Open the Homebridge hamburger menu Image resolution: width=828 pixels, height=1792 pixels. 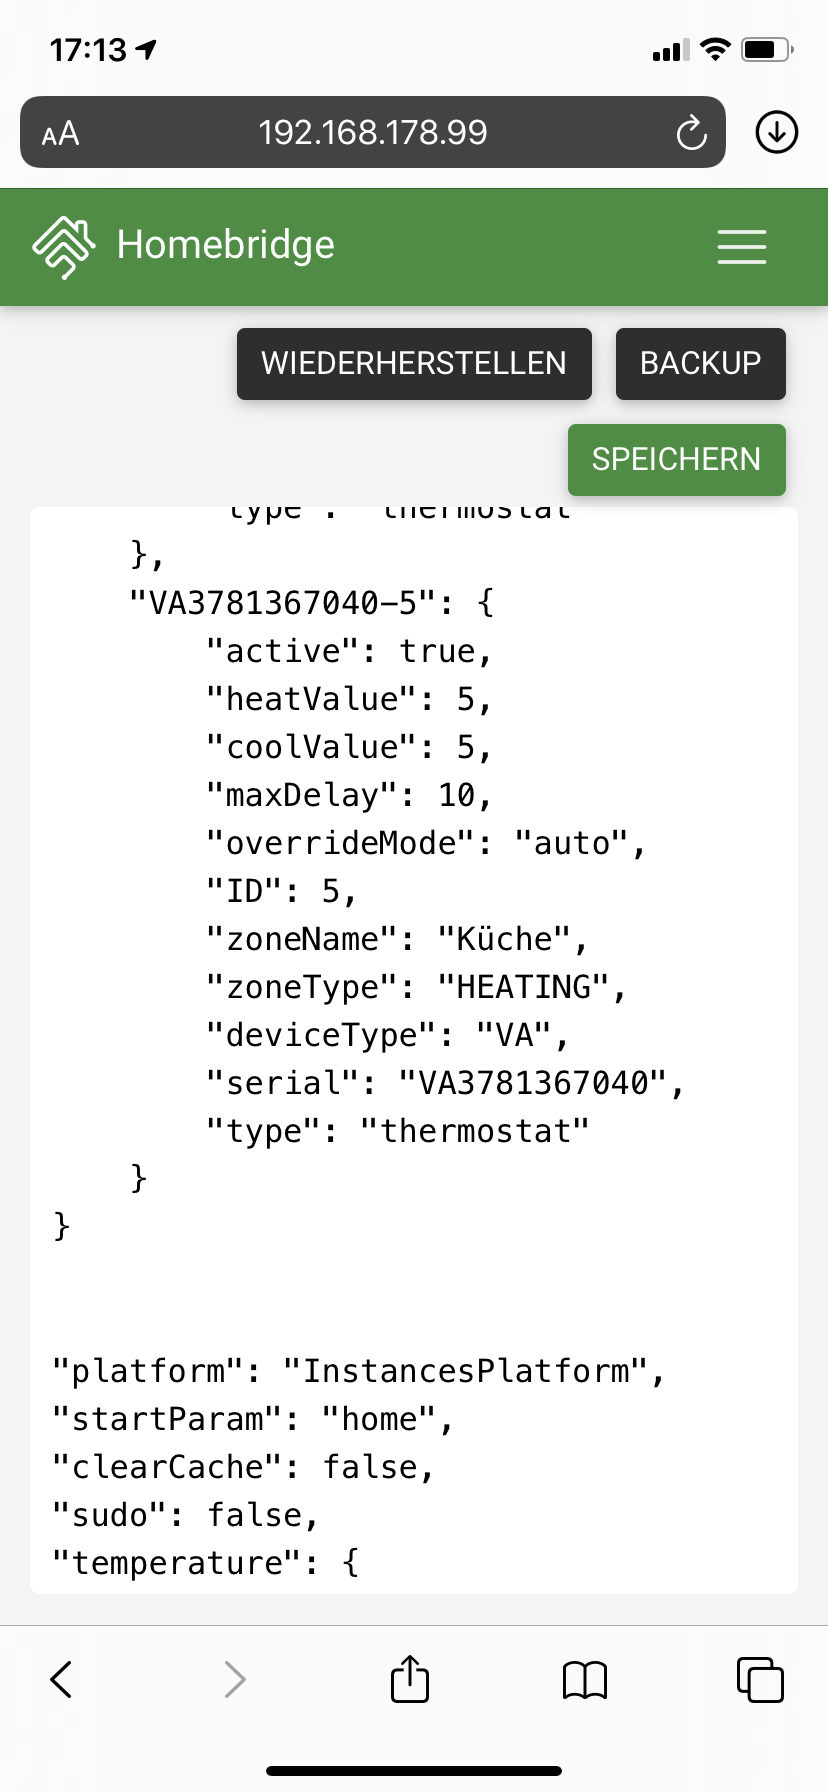[741, 246]
